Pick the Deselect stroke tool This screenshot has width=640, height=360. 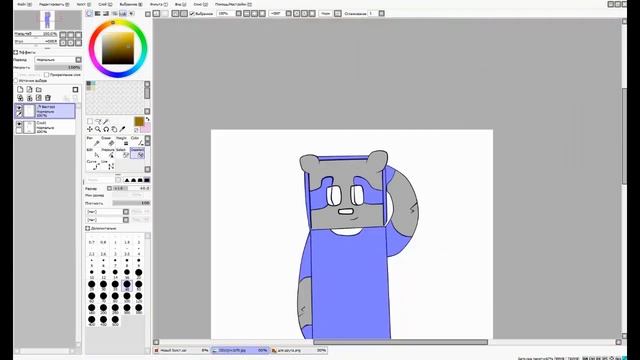137,153
